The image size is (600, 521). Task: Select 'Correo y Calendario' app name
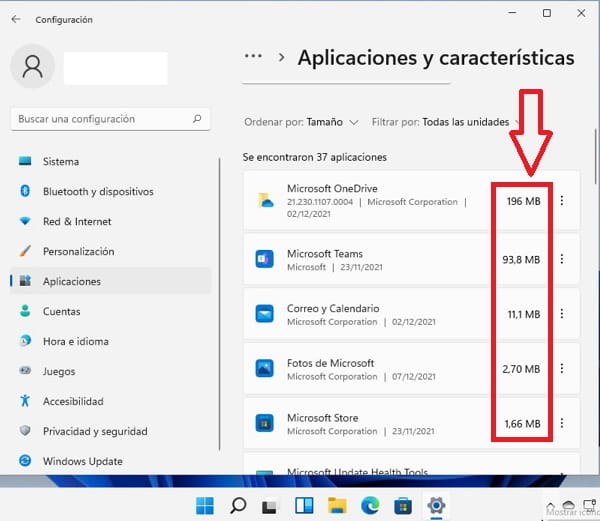pos(333,308)
